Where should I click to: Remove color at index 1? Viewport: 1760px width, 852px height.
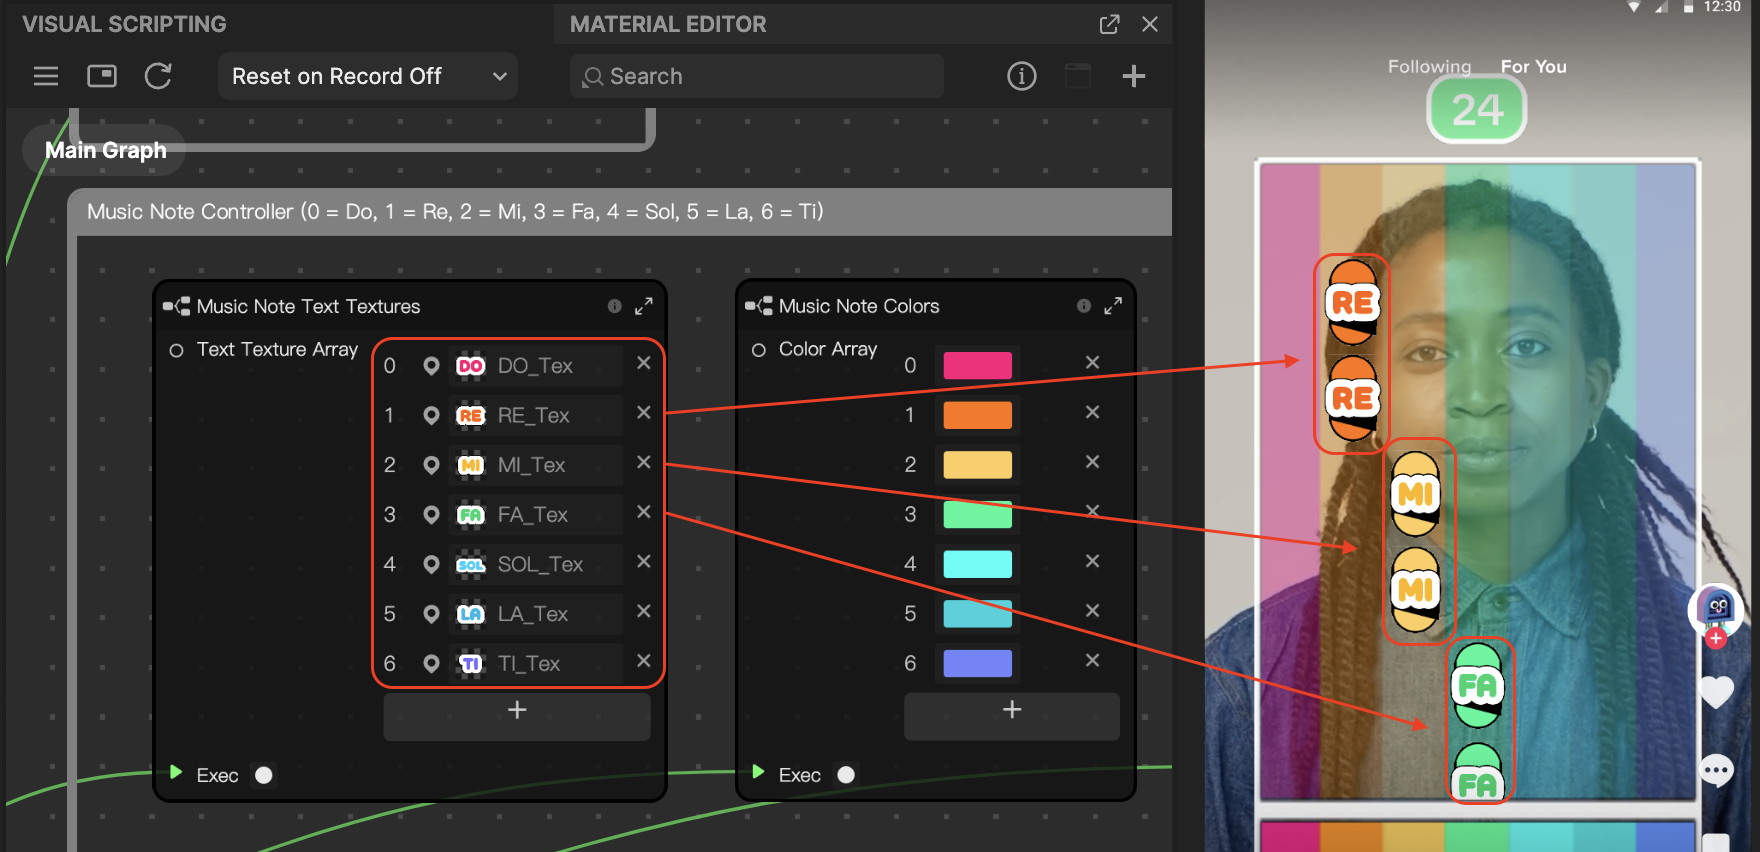pos(1093,412)
